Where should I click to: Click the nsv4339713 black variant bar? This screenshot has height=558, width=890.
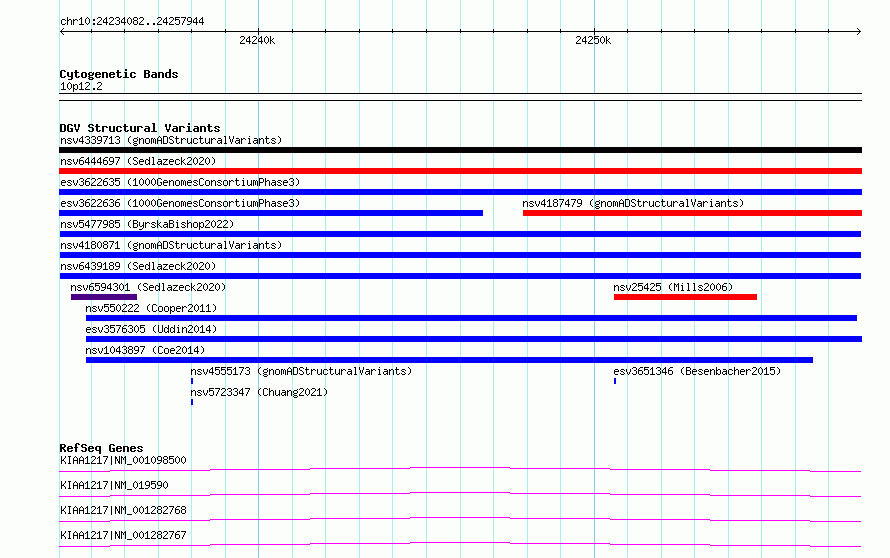[x=460, y=150]
